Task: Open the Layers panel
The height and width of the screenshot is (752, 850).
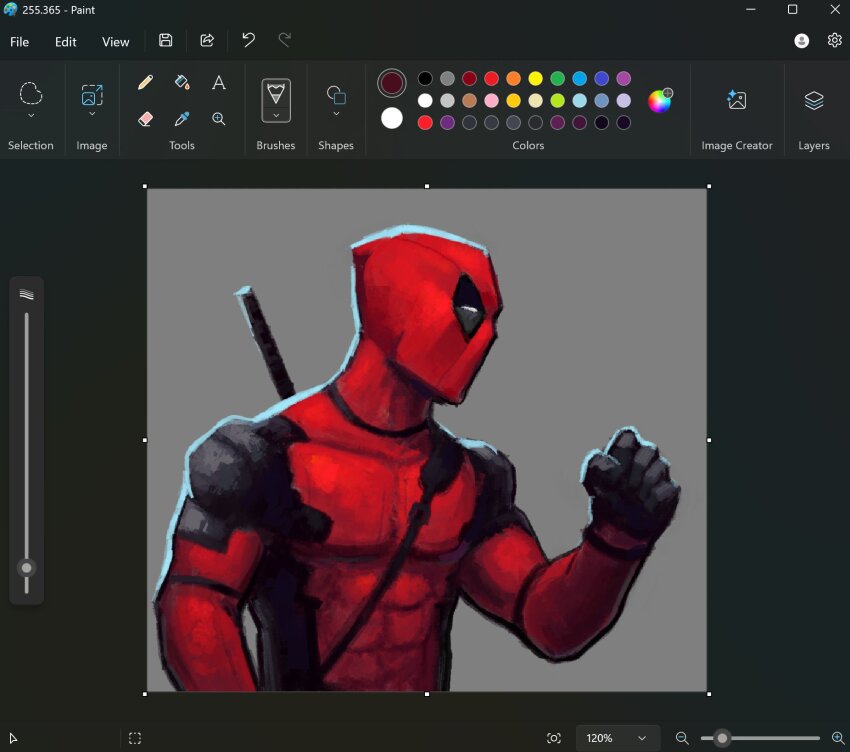Action: tap(813, 100)
